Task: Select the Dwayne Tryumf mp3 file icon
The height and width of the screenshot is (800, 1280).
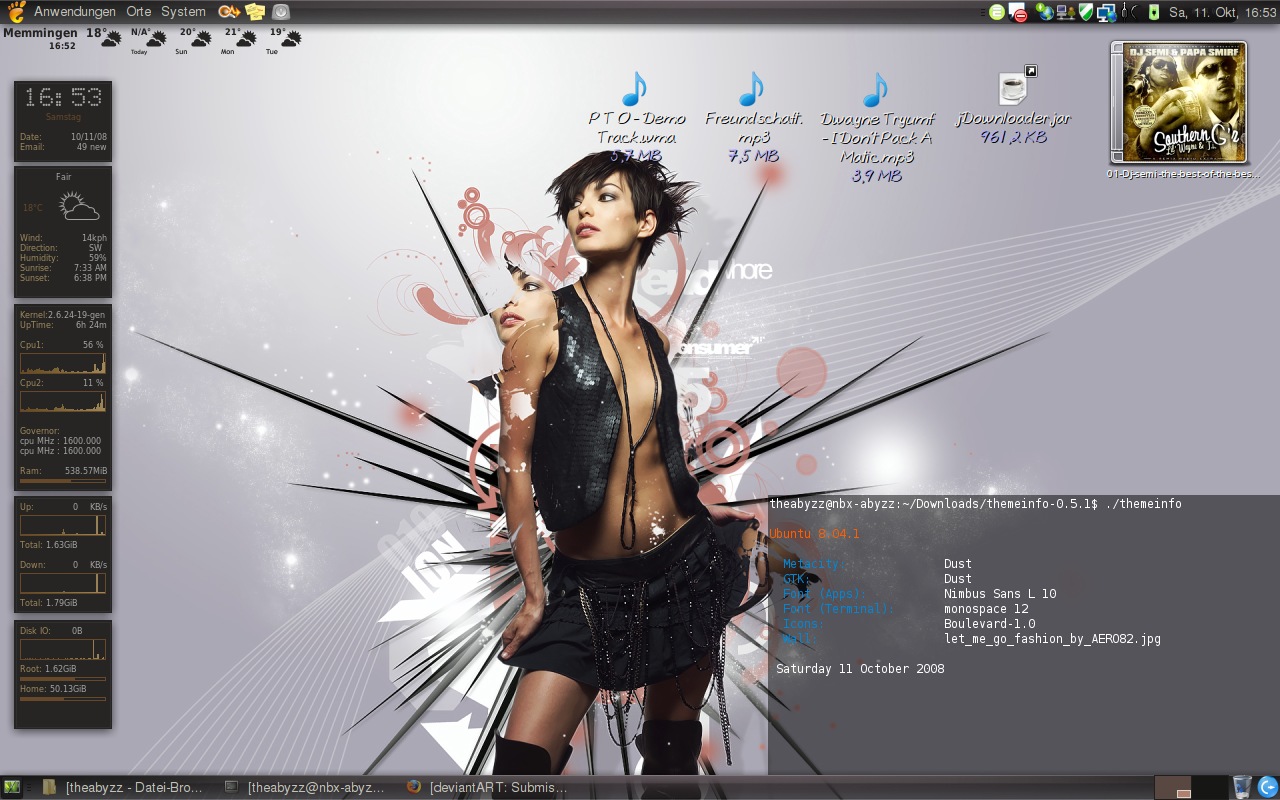Action: click(x=875, y=89)
